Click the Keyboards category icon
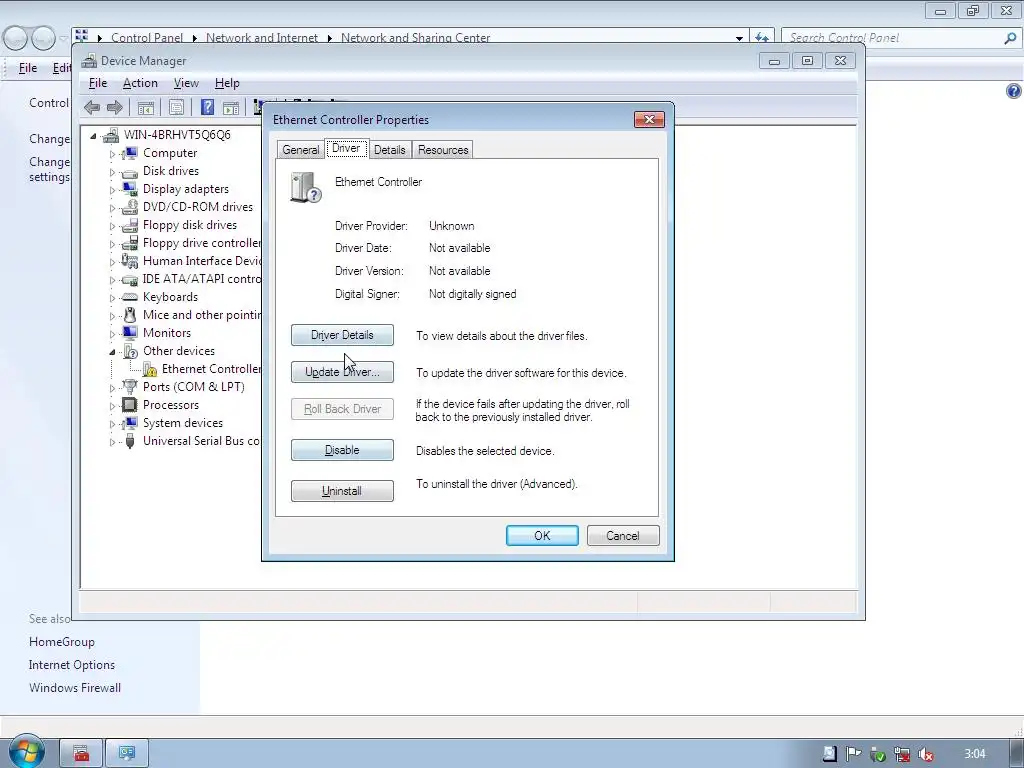1024x768 pixels. [x=129, y=297]
